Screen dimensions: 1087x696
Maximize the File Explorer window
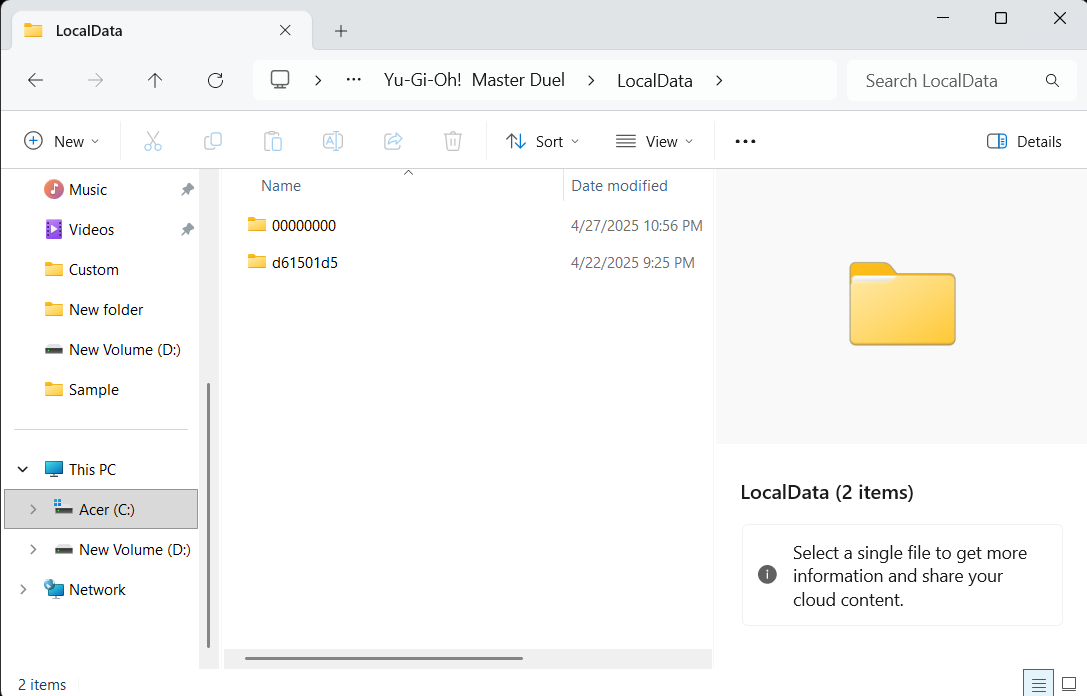click(x=1000, y=18)
